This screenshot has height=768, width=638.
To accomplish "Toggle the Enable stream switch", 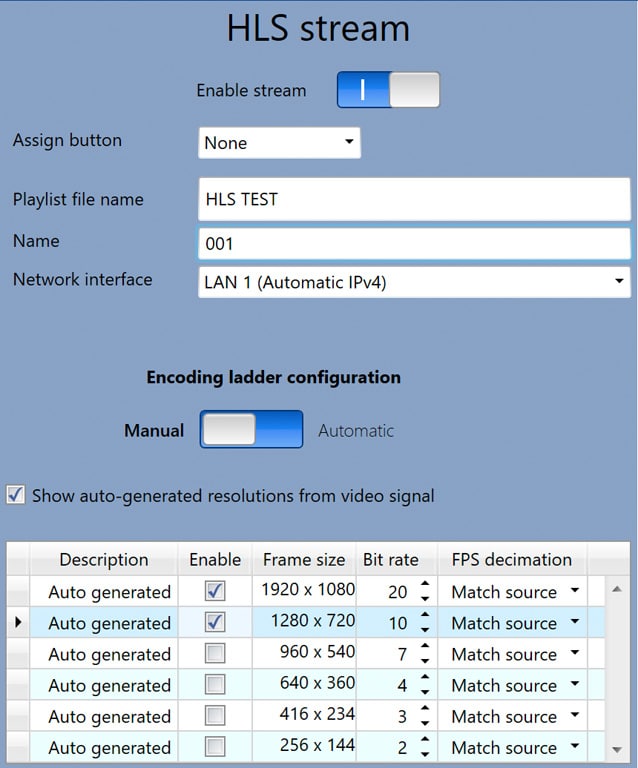I will tap(388, 90).
